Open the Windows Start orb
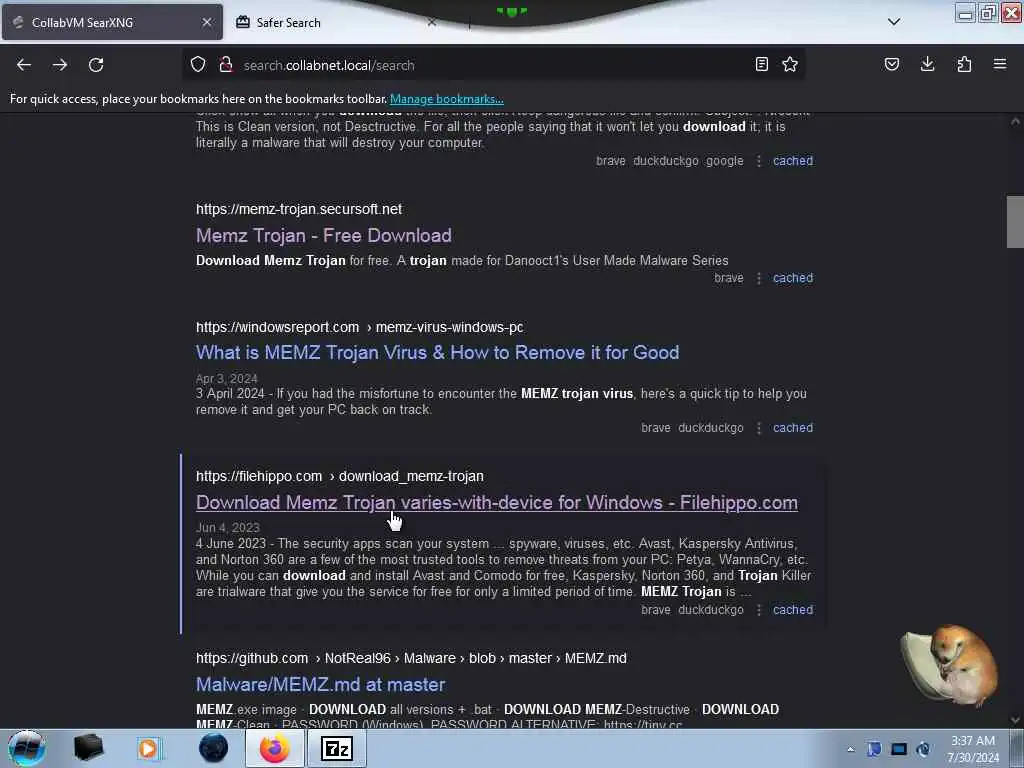Screen dimensions: 1024x768 (27, 748)
